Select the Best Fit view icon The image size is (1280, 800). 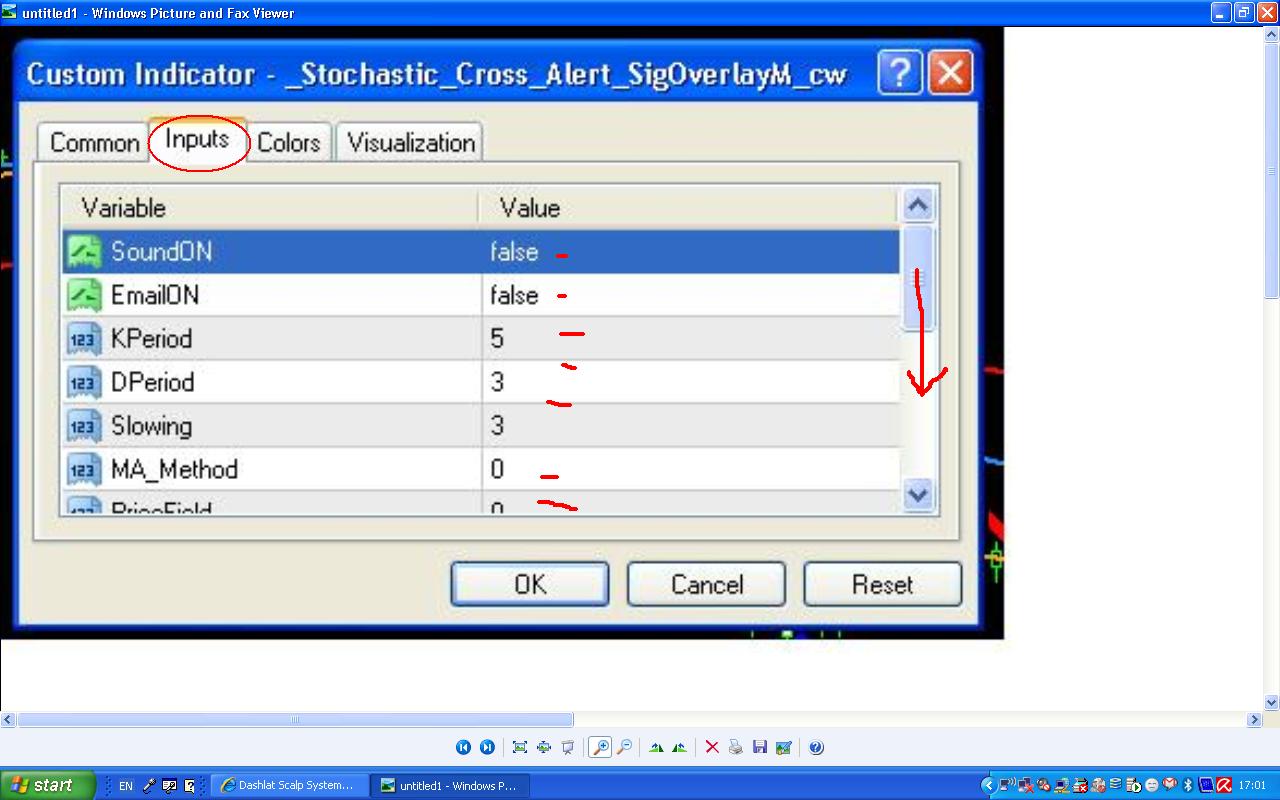pos(520,747)
